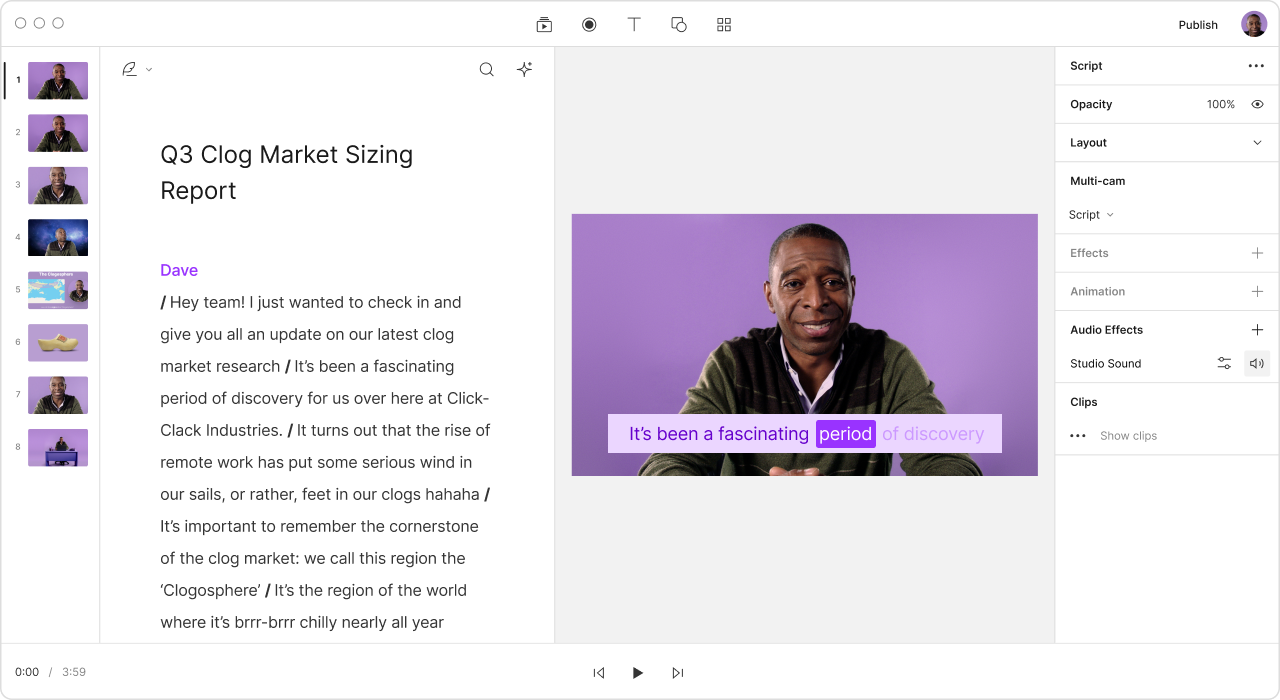Toggle Opacity visibility eye icon

click(x=1257, y=104)
